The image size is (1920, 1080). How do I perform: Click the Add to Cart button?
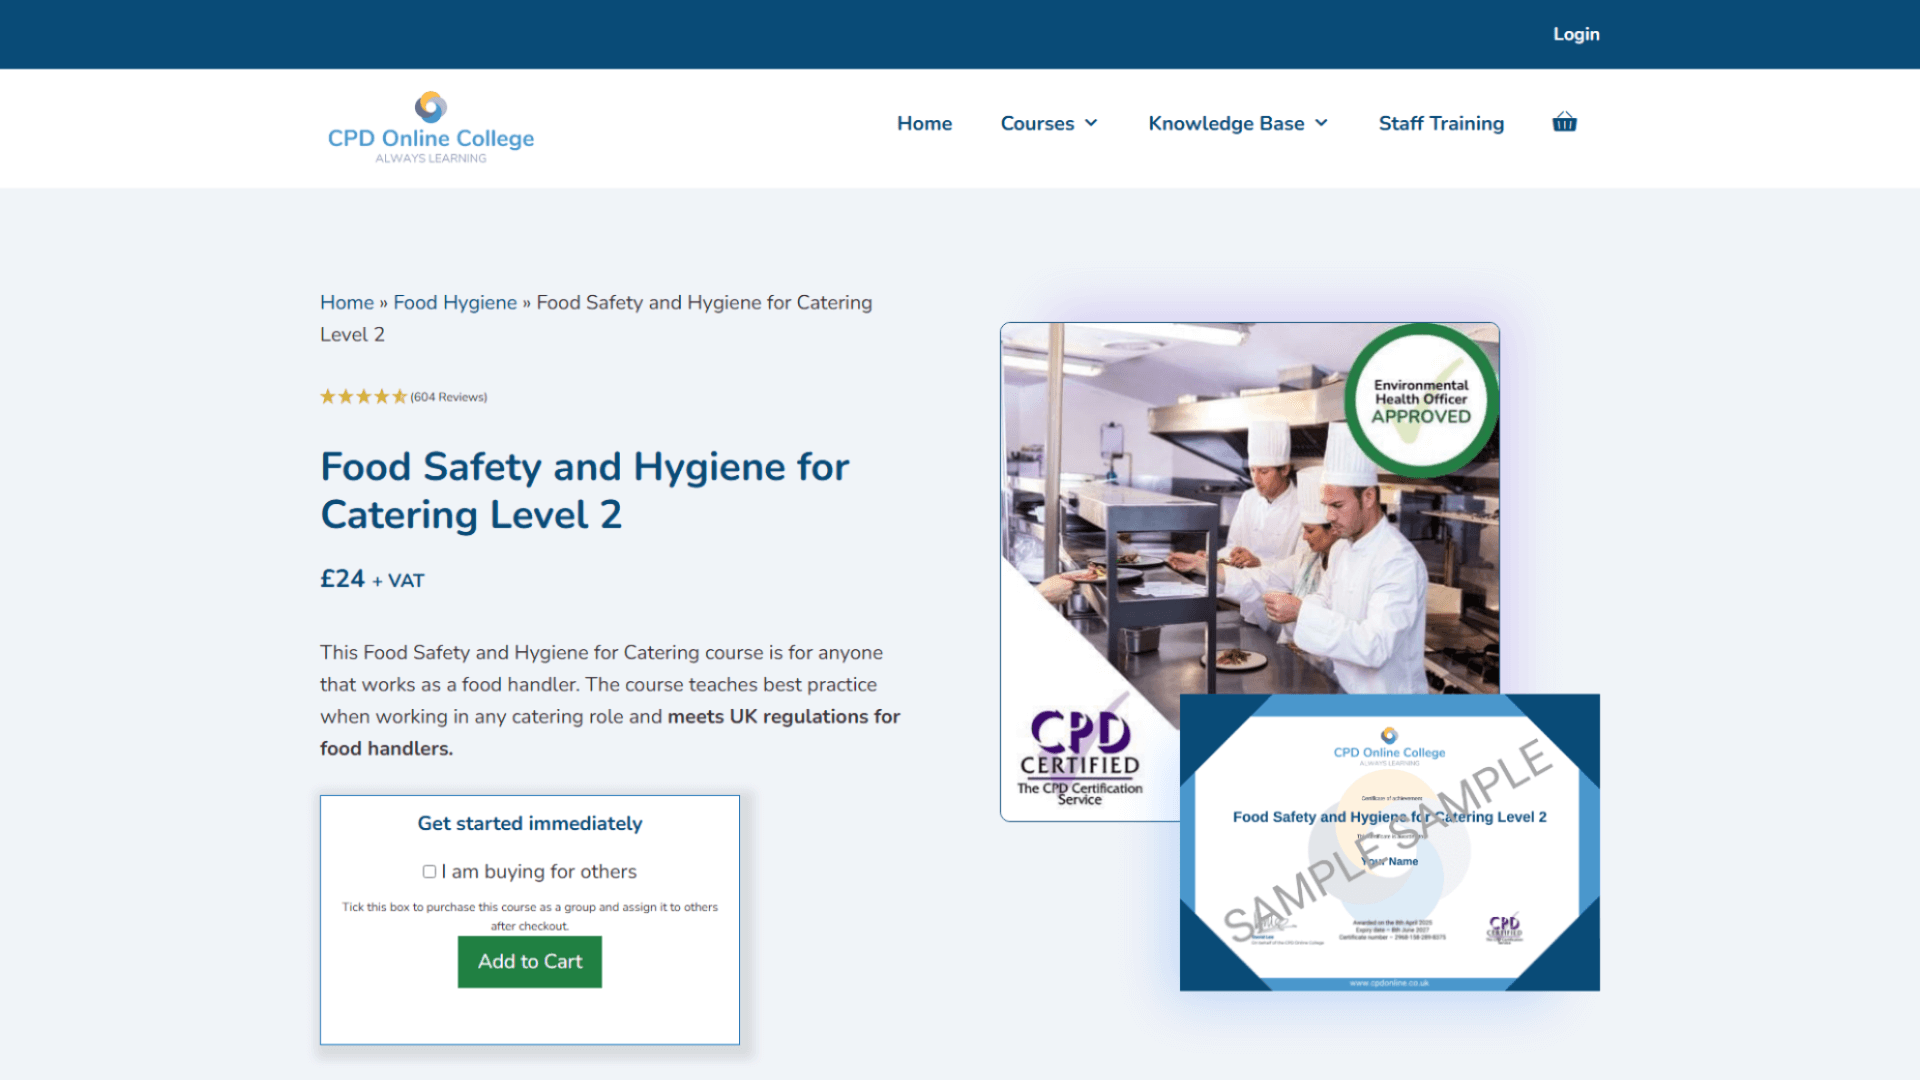point(530,962)
